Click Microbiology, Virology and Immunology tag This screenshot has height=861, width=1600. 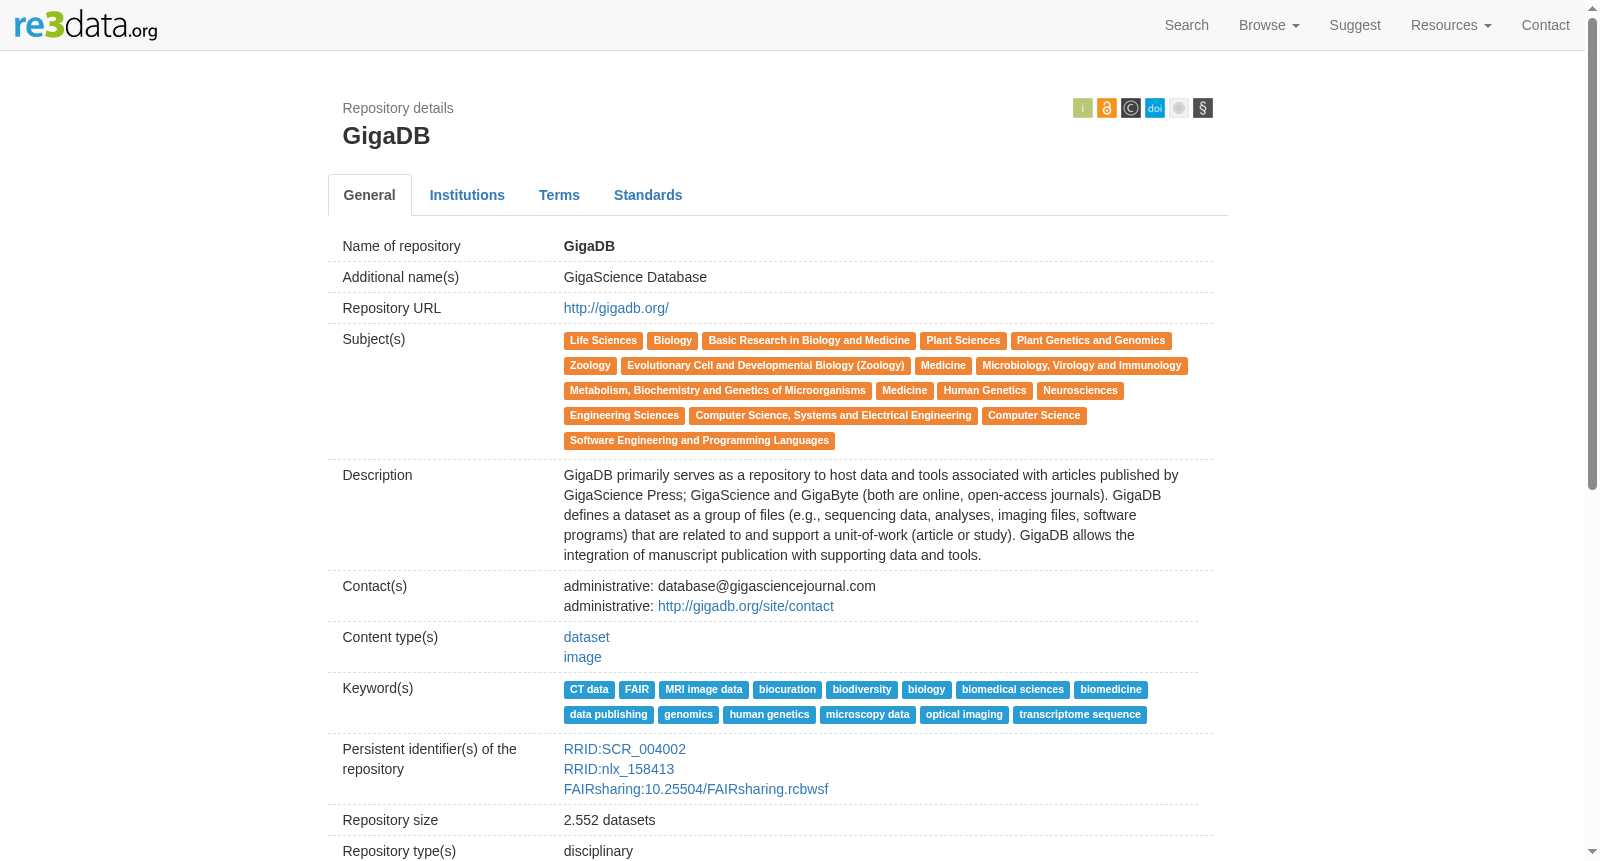tap(1082, 366)
